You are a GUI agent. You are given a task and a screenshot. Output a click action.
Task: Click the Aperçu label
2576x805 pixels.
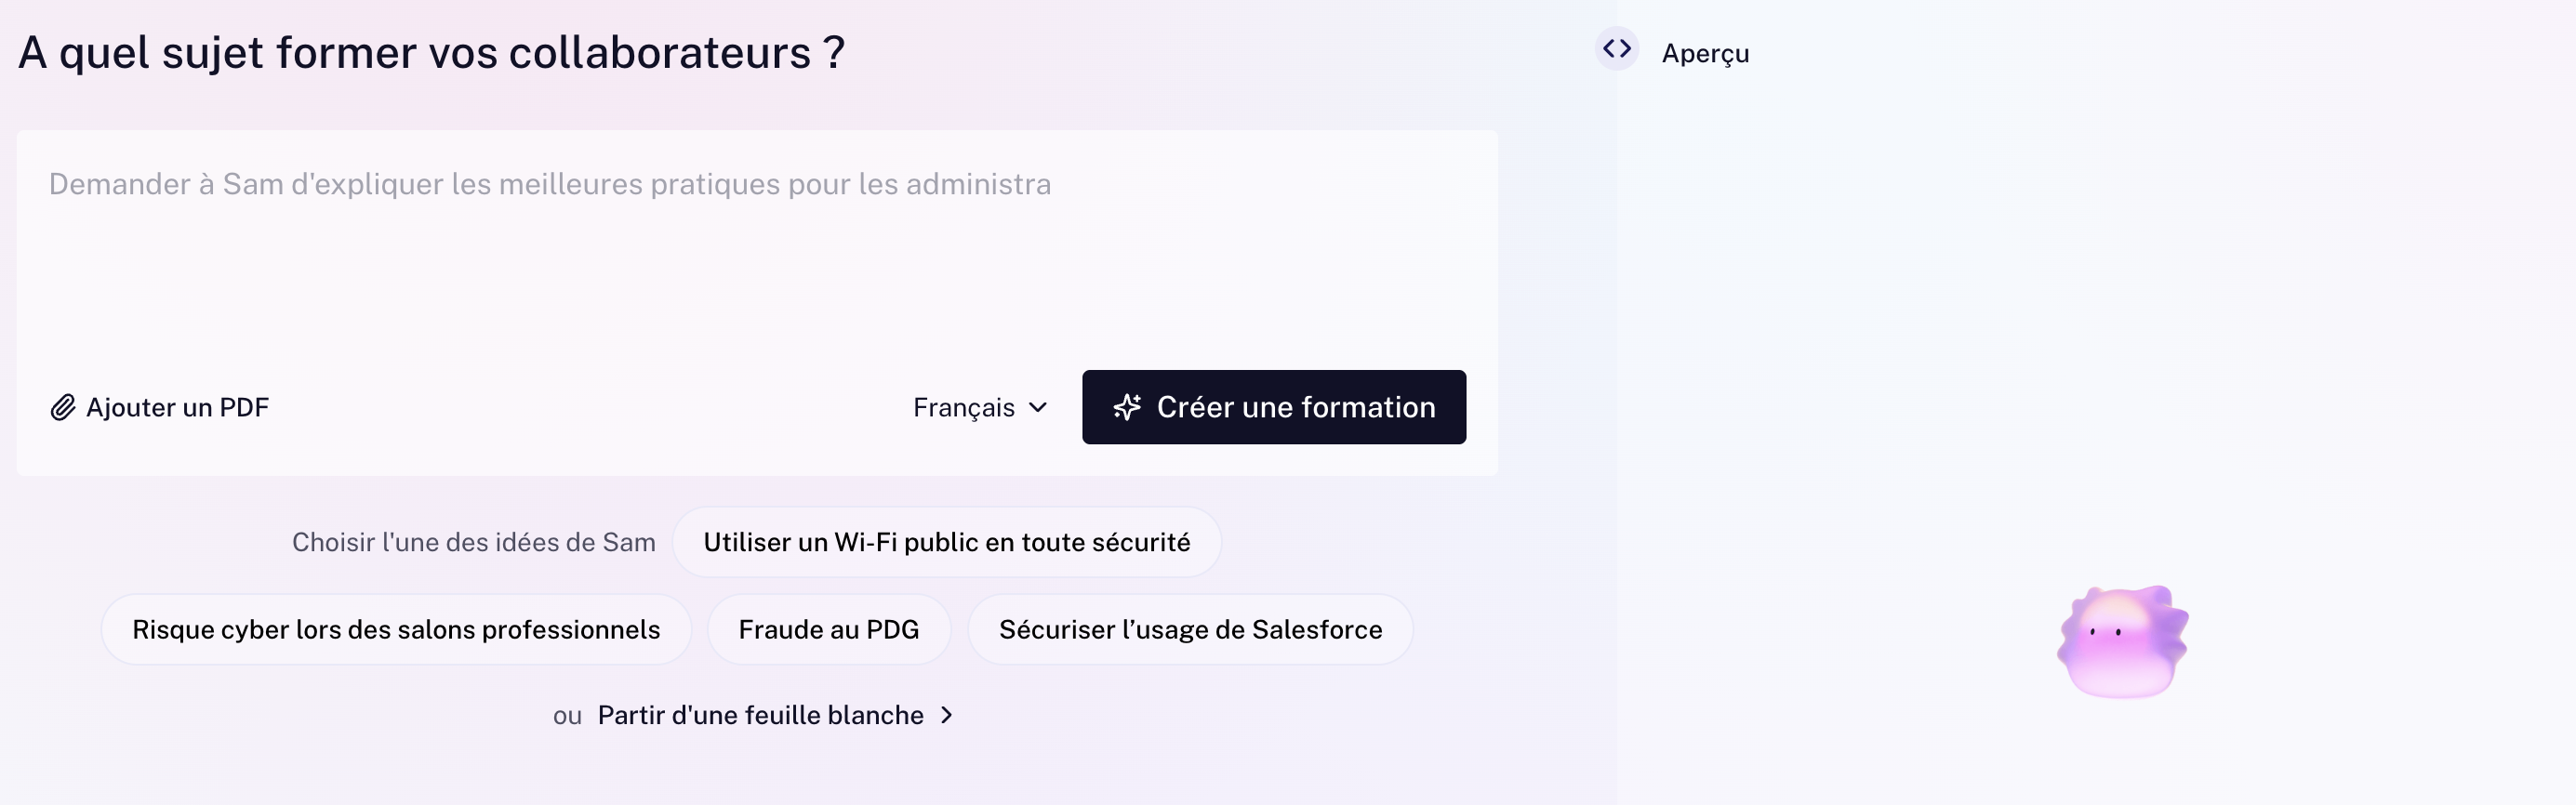coord(1705,53)
